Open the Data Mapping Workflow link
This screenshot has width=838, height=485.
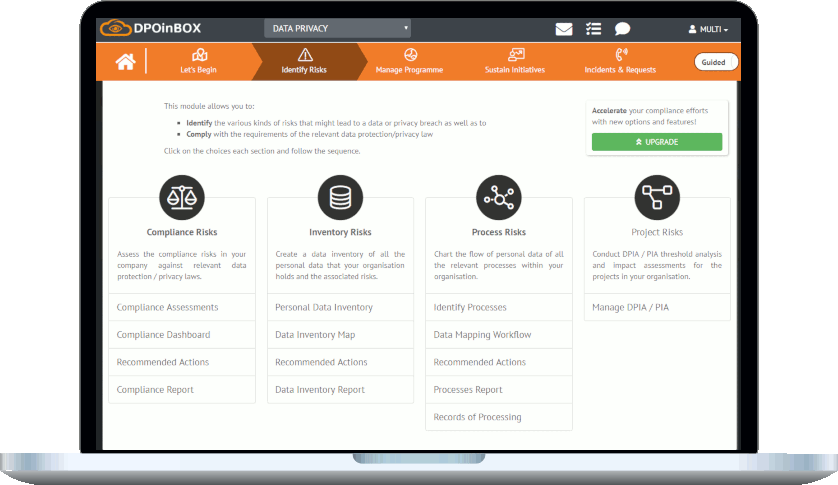[482, 335]
